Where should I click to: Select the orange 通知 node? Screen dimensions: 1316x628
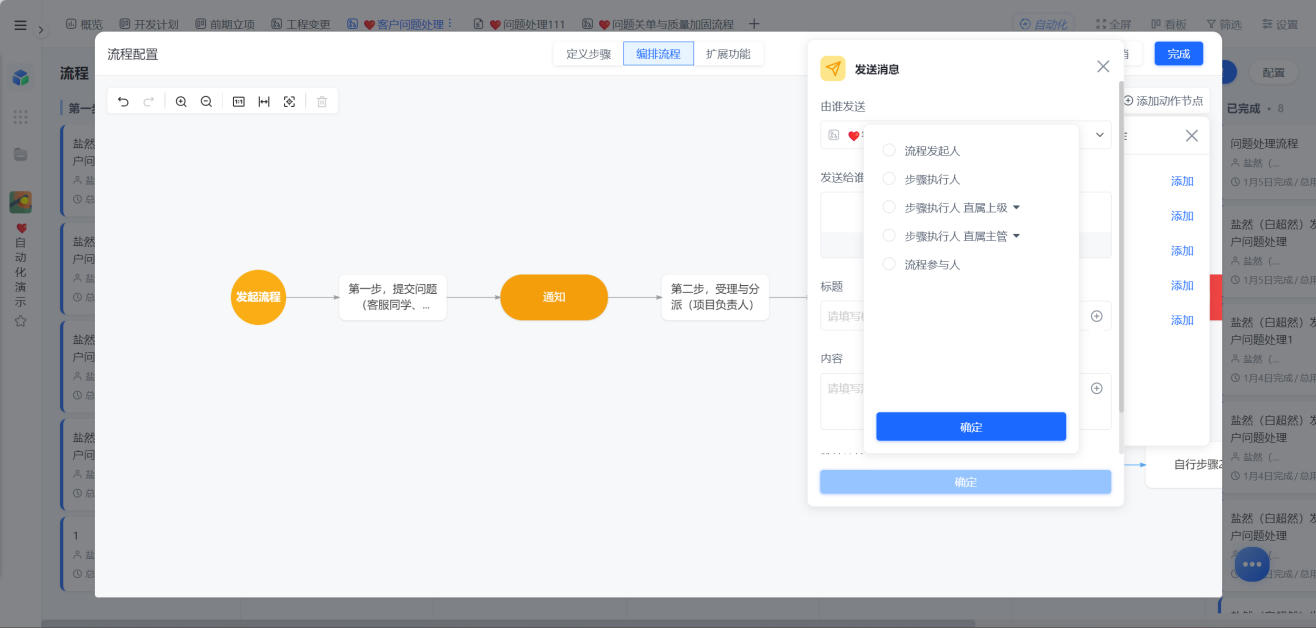(554, 297)
